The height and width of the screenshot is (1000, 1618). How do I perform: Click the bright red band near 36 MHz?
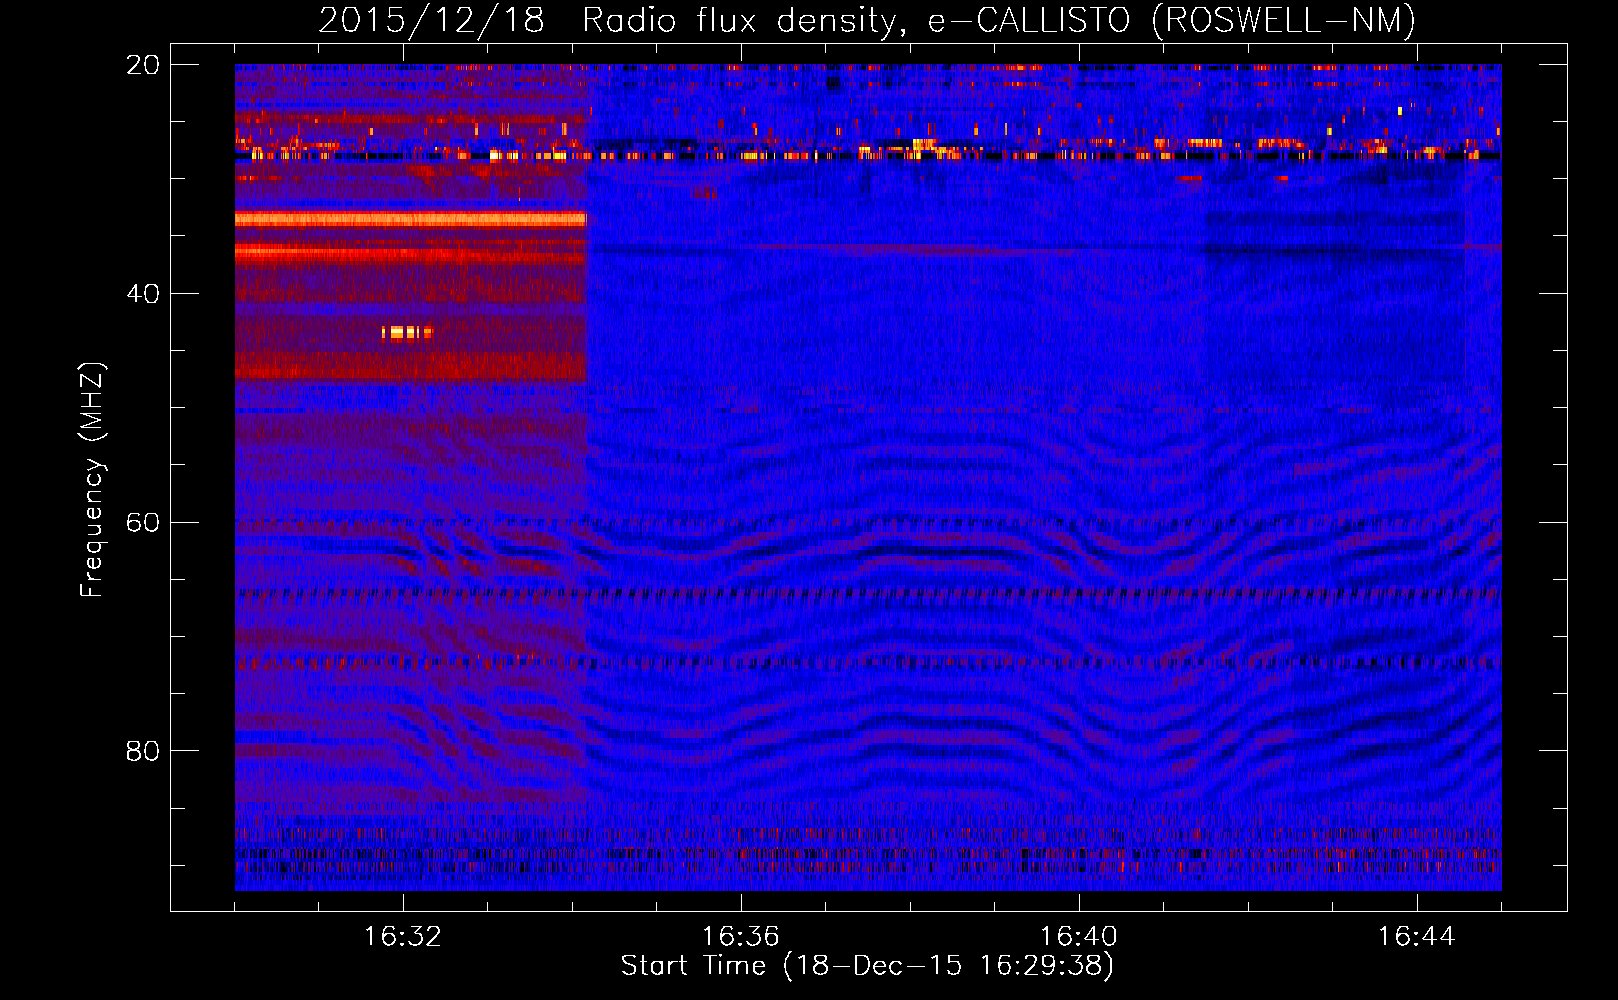[411, 252]
